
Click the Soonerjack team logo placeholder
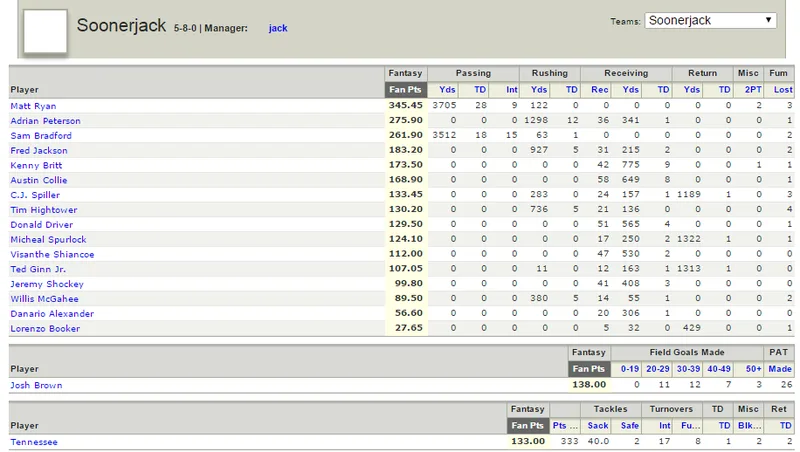pyautogui.click(x=45, y=31)
